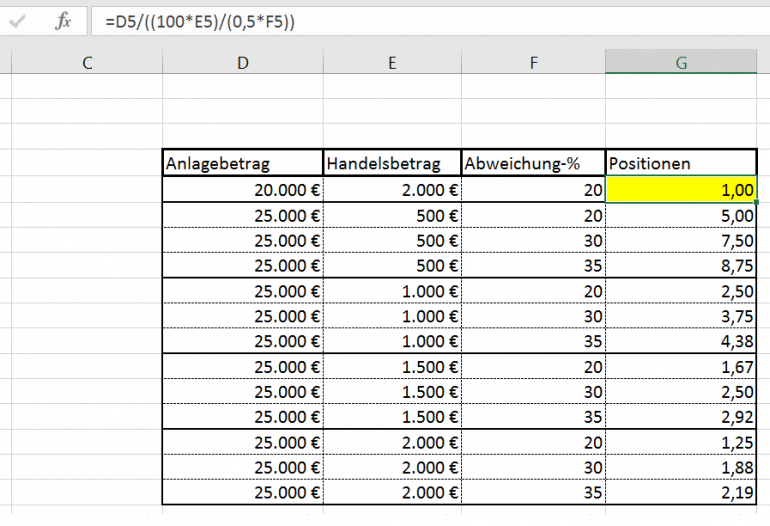Image resolution: width=770 pixels, height=526 pixels.
Task: Select Abweichung cell in the 7,50 row
Action: tap(533, 241)
